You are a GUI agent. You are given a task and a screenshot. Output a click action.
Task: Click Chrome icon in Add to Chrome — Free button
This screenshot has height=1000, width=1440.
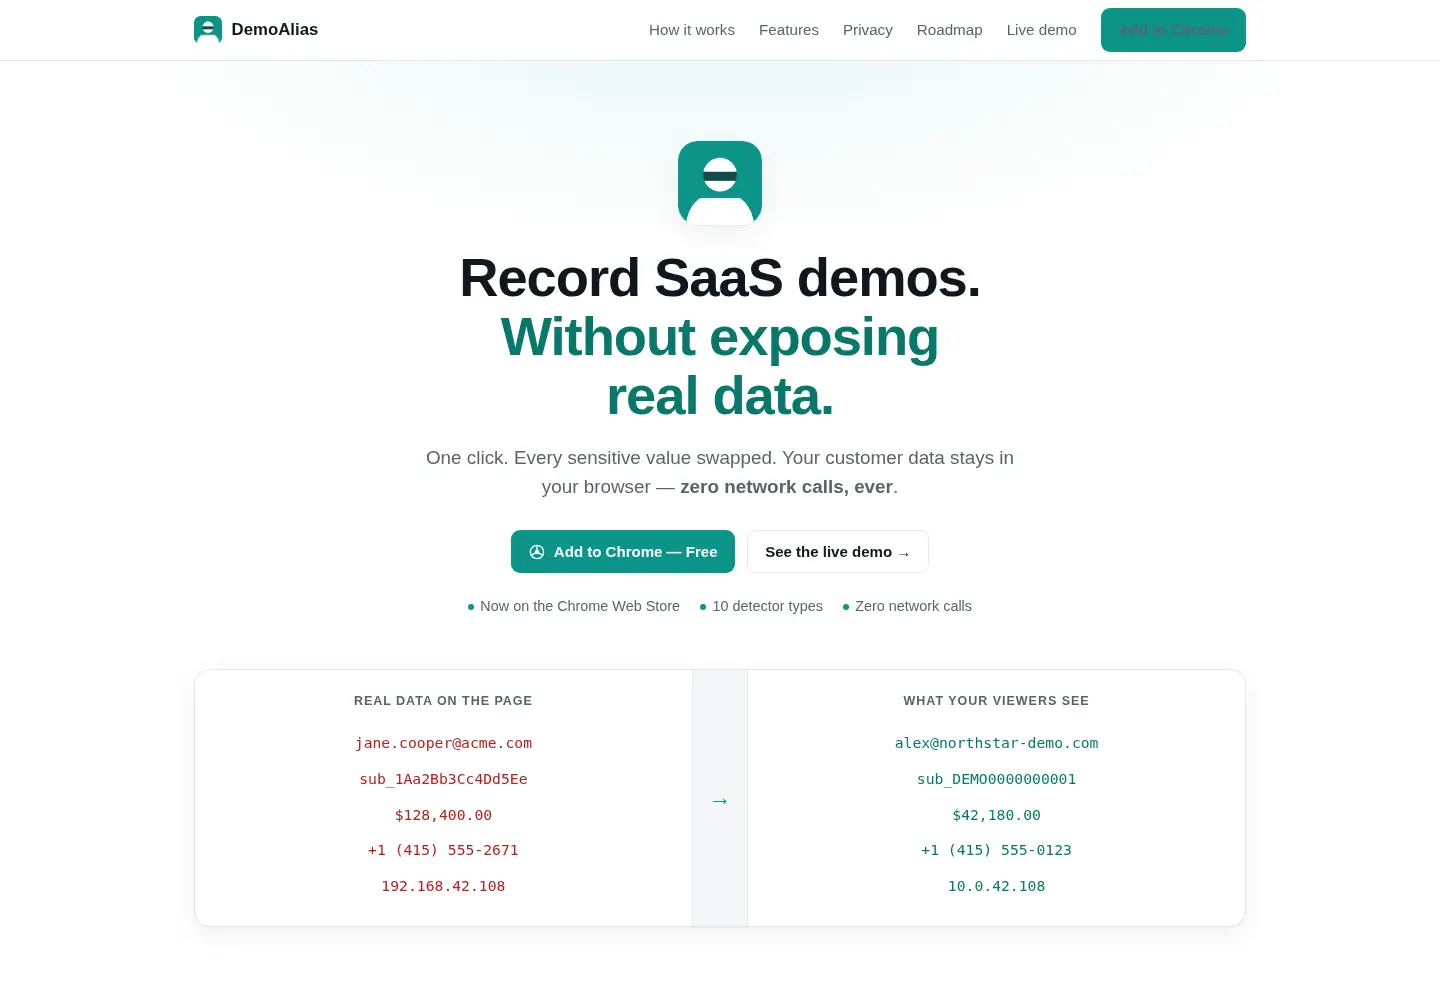coord(537,552)
